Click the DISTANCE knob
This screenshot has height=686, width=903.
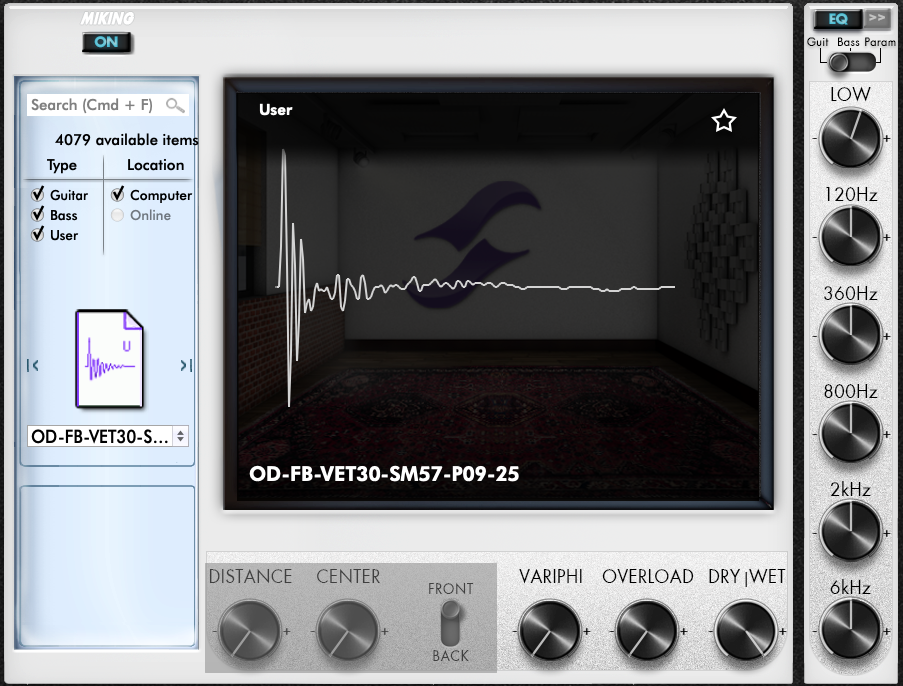(249, 631)
